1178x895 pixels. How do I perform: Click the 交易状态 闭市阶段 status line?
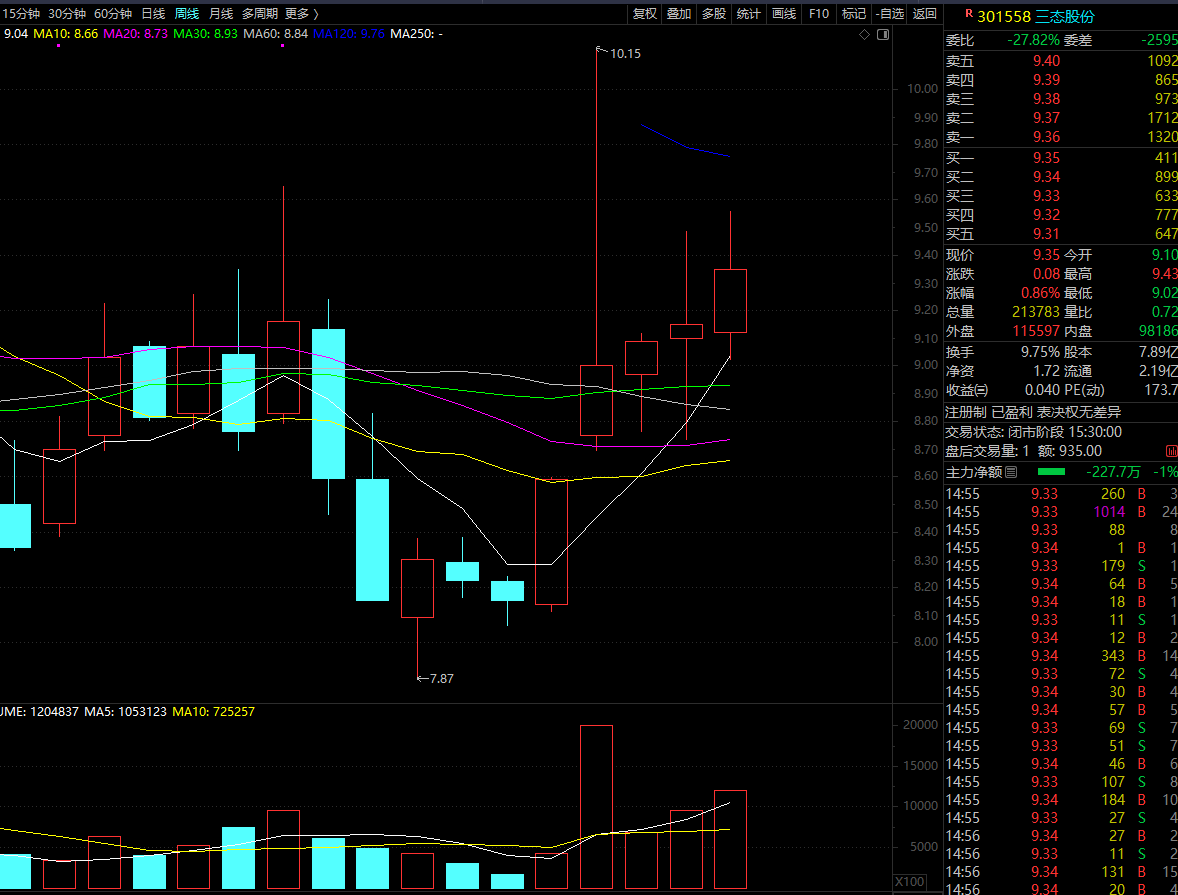(x=1033, y=432)
